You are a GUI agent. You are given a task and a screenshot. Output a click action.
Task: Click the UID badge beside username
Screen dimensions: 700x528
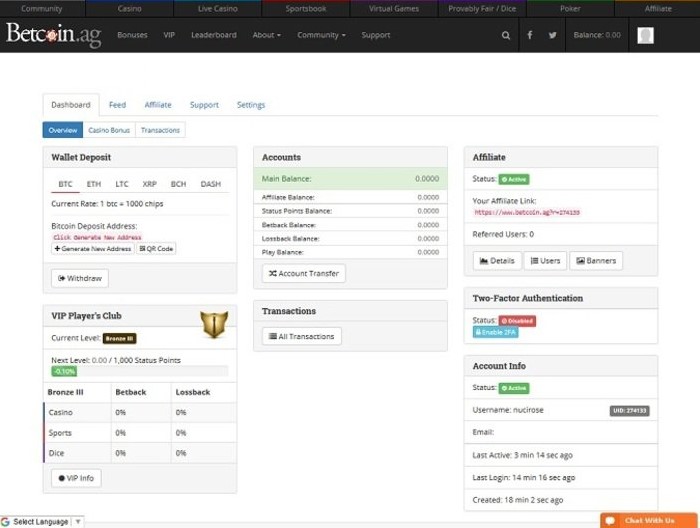pyautogui.click(x=629, y=411)
